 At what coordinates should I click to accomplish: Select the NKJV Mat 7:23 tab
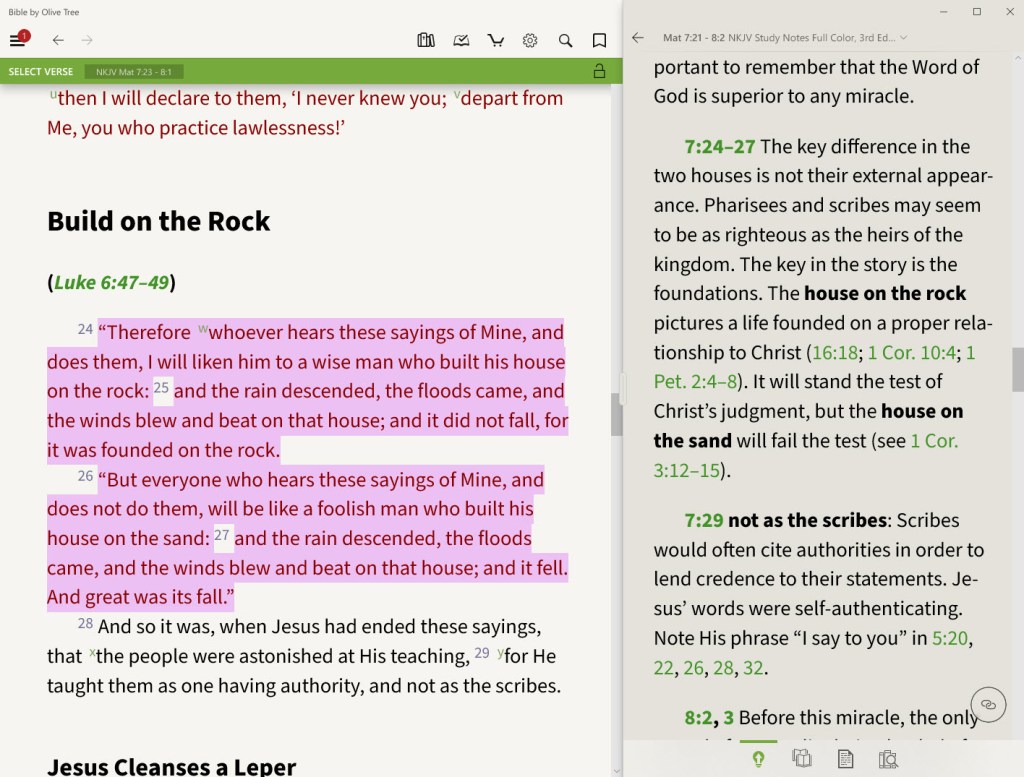(x=134, y=71)
